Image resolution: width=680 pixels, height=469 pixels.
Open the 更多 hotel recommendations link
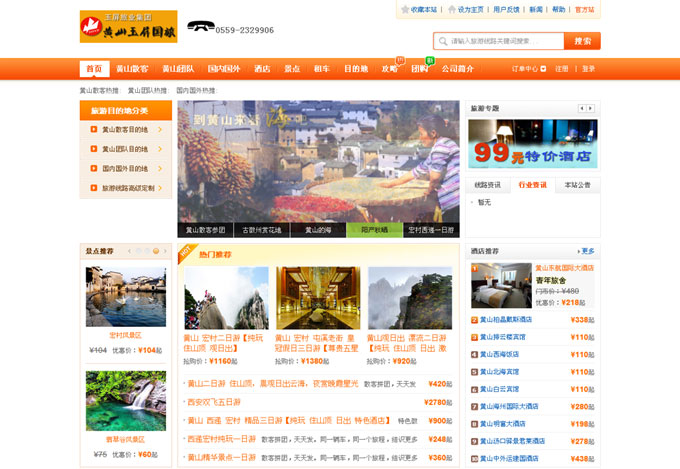tap(586, 251)
